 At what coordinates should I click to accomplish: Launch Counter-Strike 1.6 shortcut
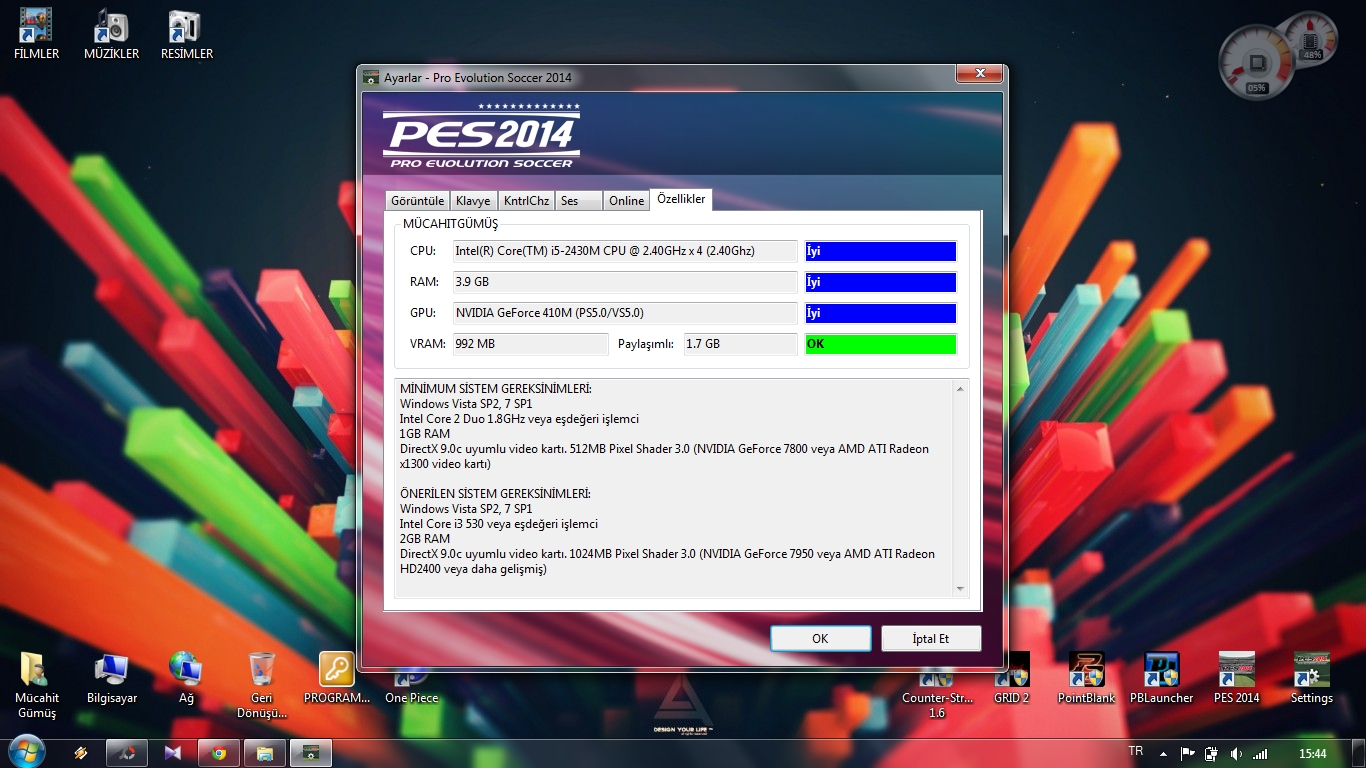tap(937, 692)
